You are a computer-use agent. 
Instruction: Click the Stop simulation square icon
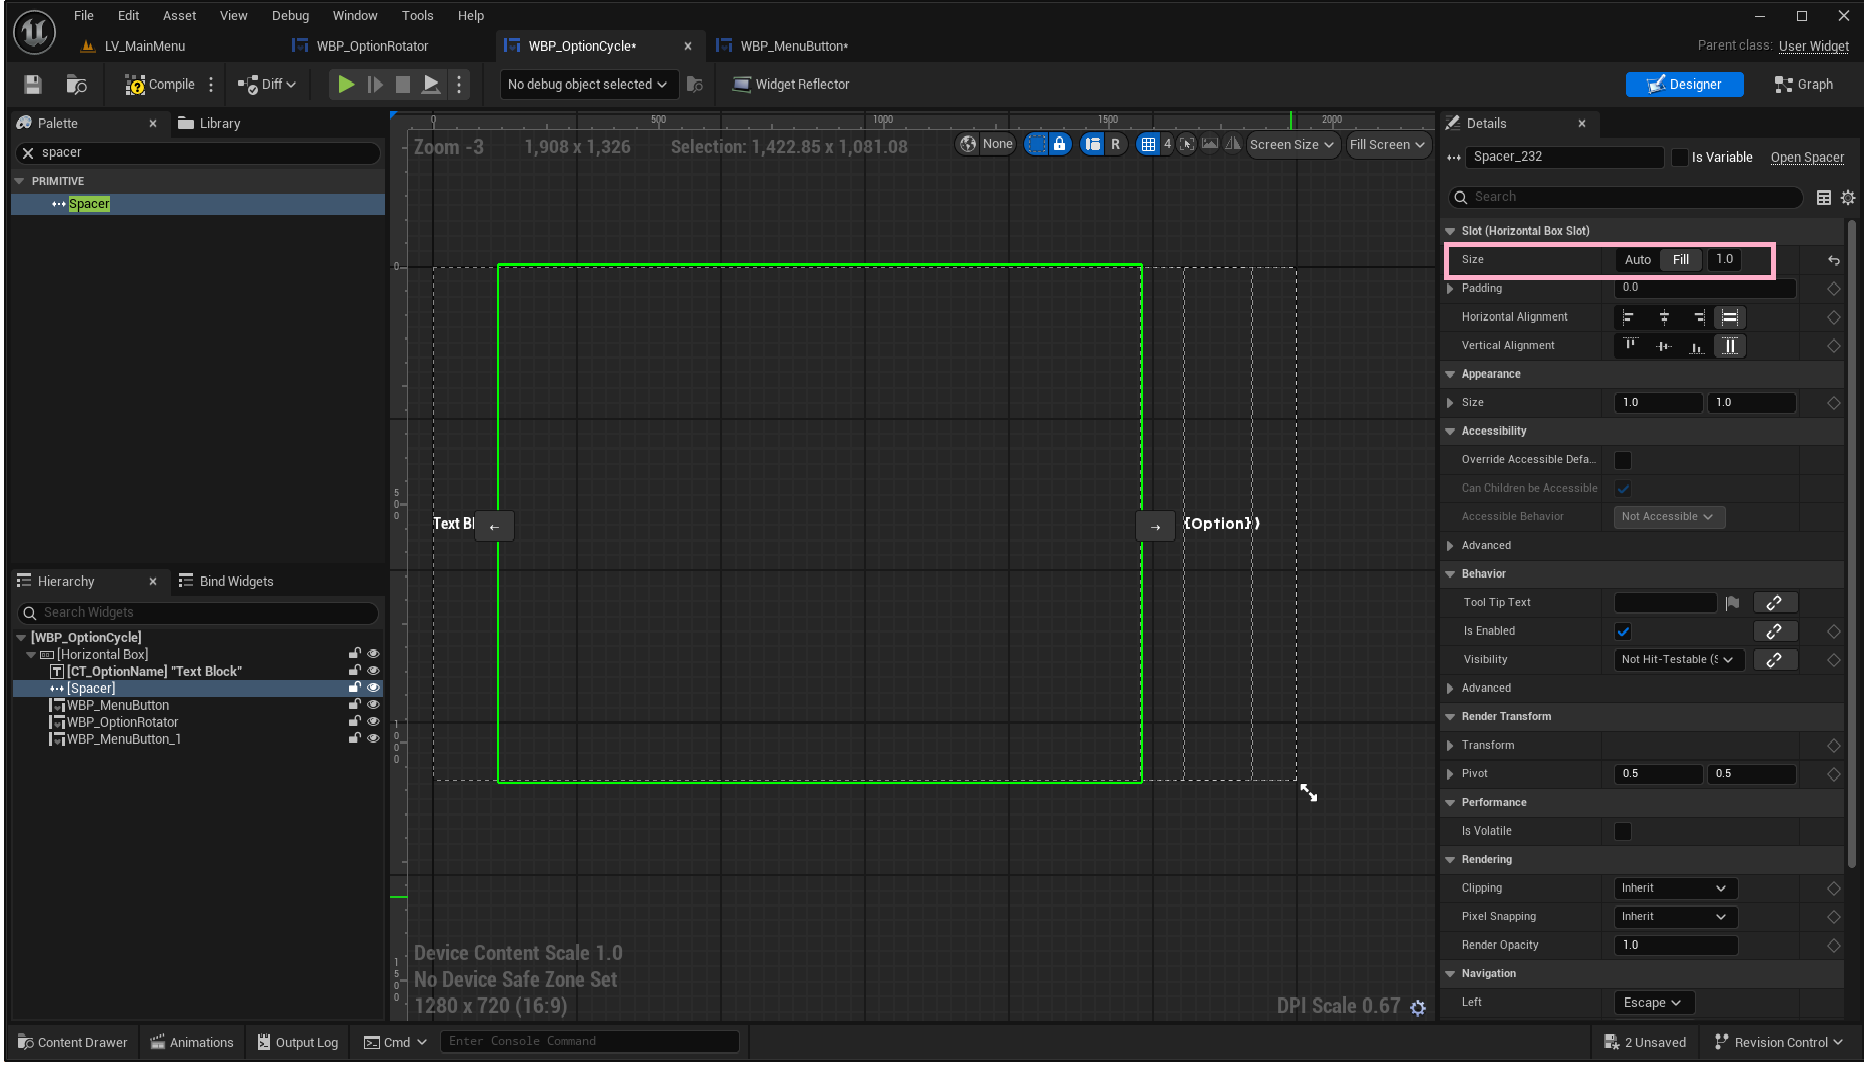[x=403, y=85]
